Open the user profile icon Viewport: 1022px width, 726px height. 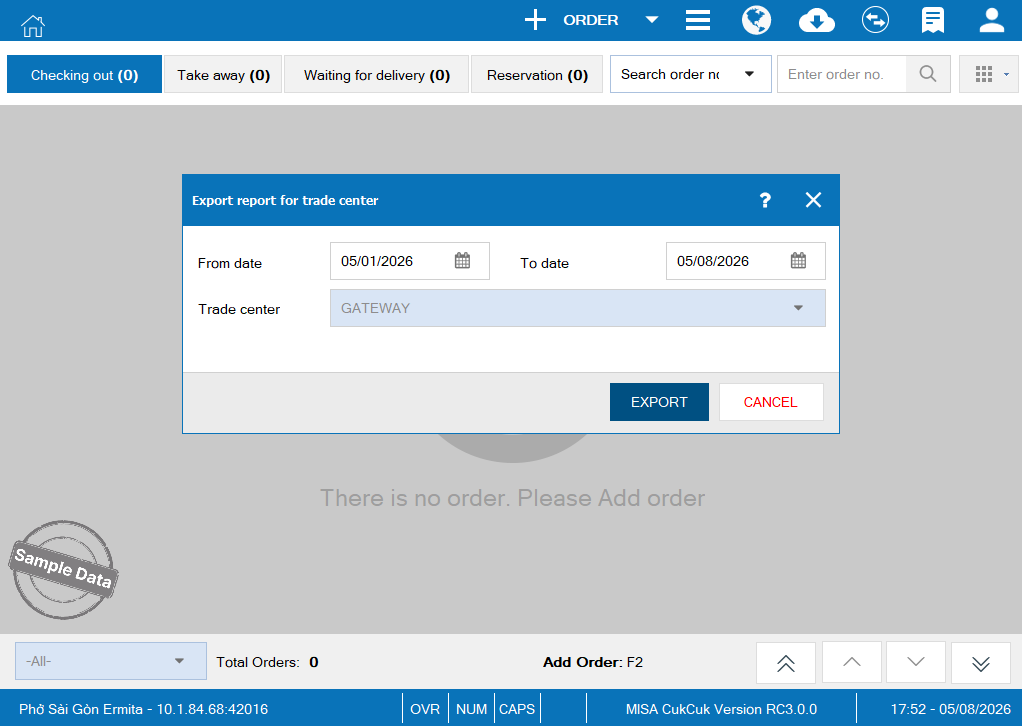(991, 20)
